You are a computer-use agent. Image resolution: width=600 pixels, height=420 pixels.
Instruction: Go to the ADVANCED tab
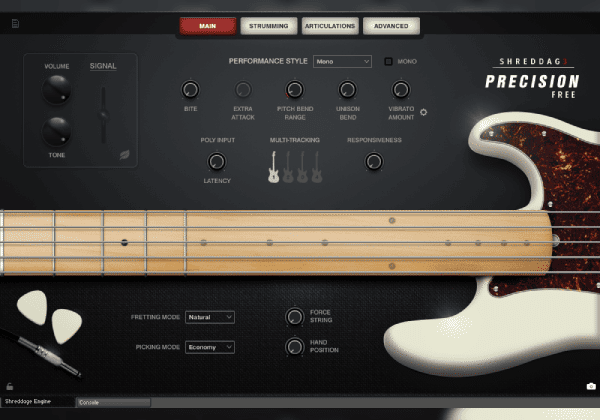(391, 26)
